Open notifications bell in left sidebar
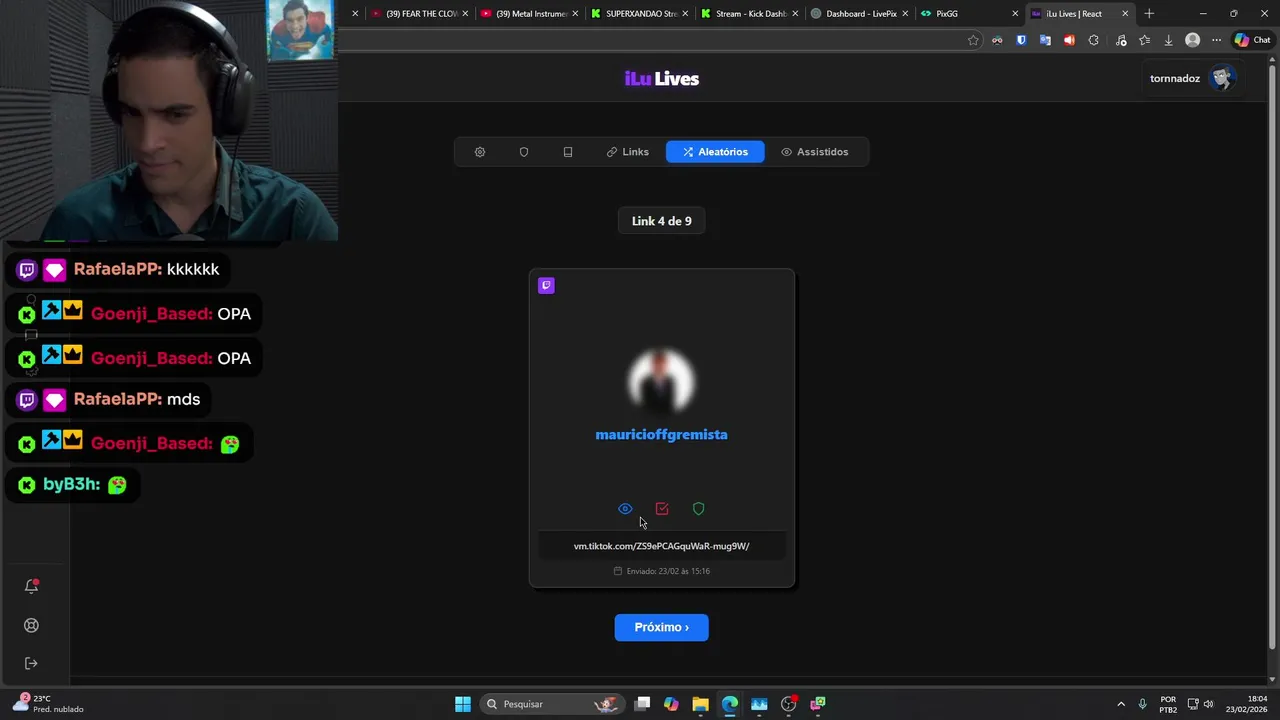Viewport: 1280px width, 720px height. pyautogui.click(x=31, y=586)
